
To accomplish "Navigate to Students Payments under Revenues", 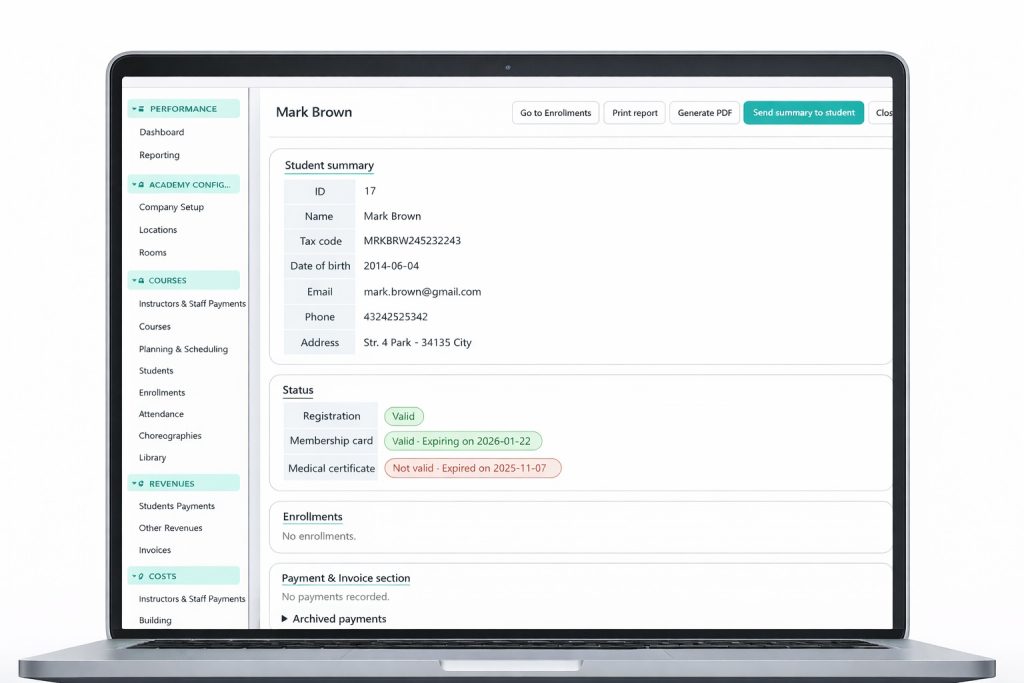I will 177,506.
